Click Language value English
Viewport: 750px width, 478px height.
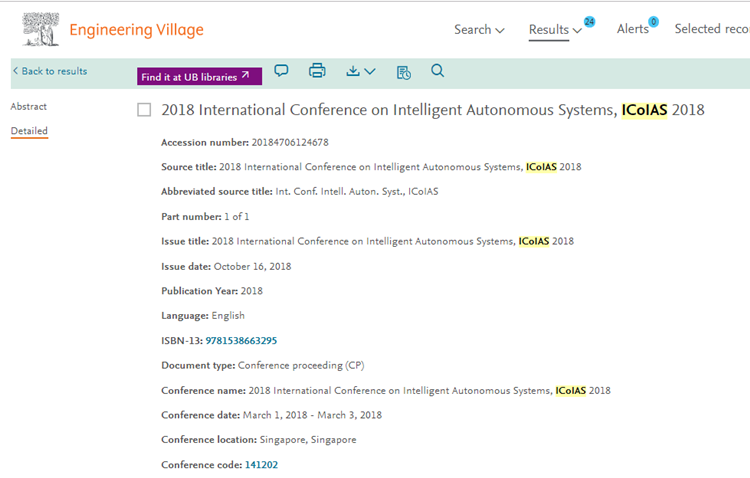228,316
